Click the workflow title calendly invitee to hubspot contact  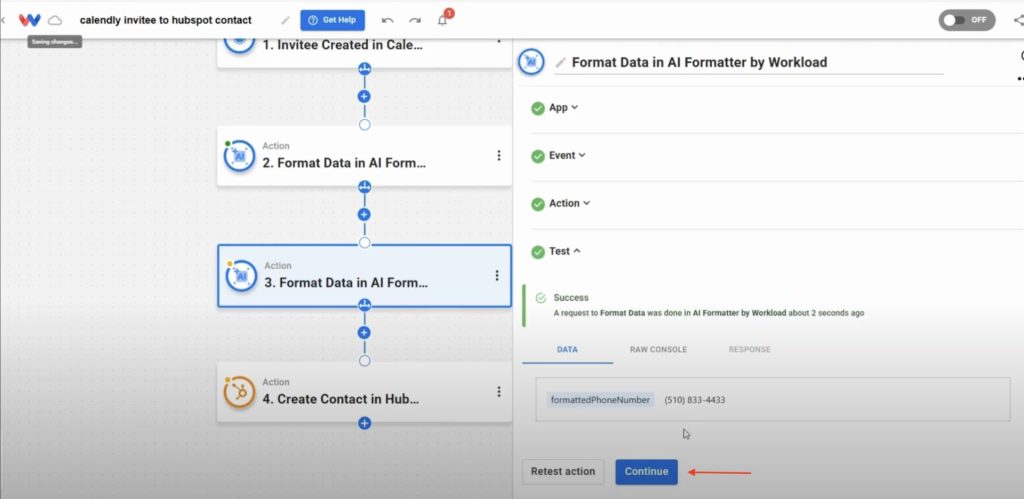tap(166, 20)
